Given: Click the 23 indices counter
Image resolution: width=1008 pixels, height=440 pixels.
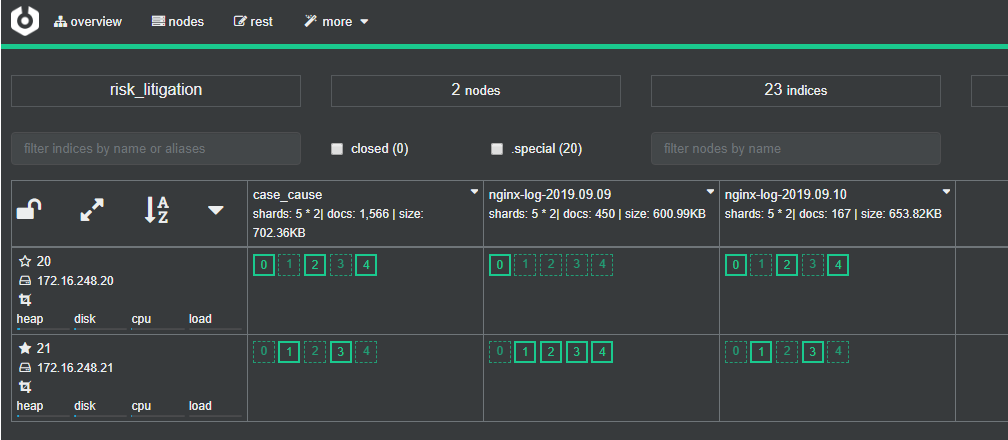Looking at the screenshot, I should (x=796, y=91).
